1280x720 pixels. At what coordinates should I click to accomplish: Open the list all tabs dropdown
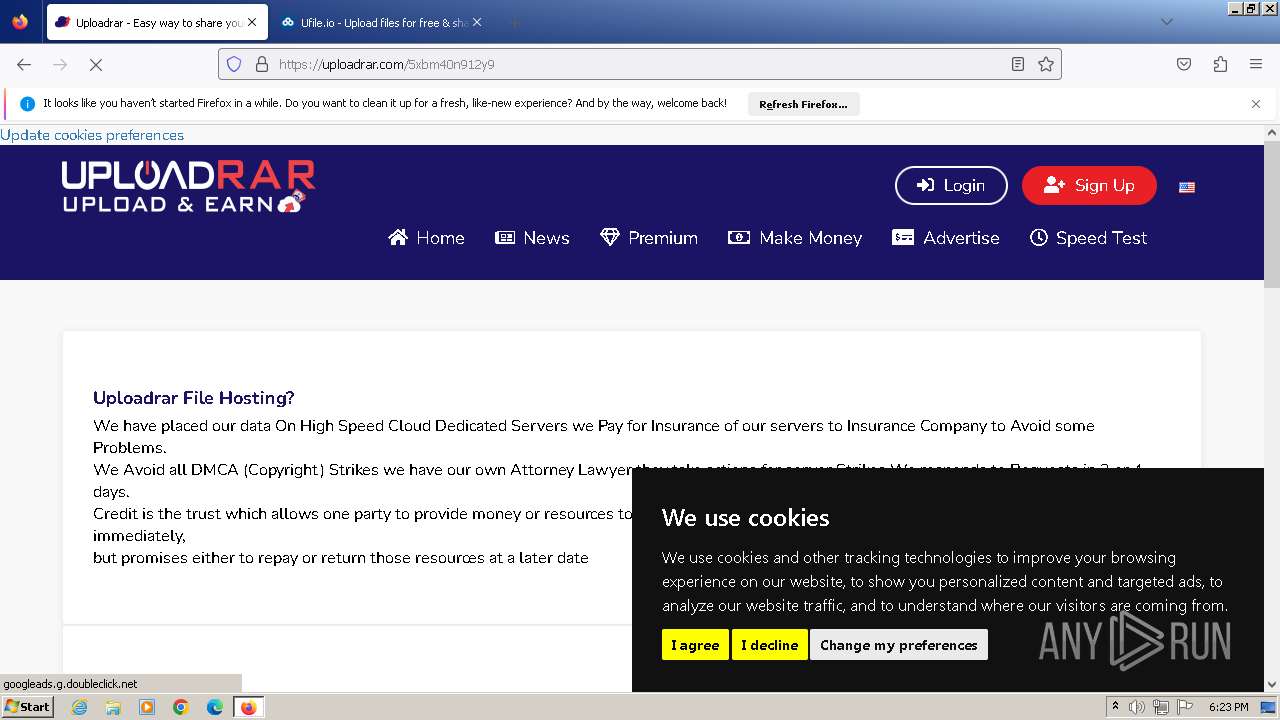[1166, 22]
